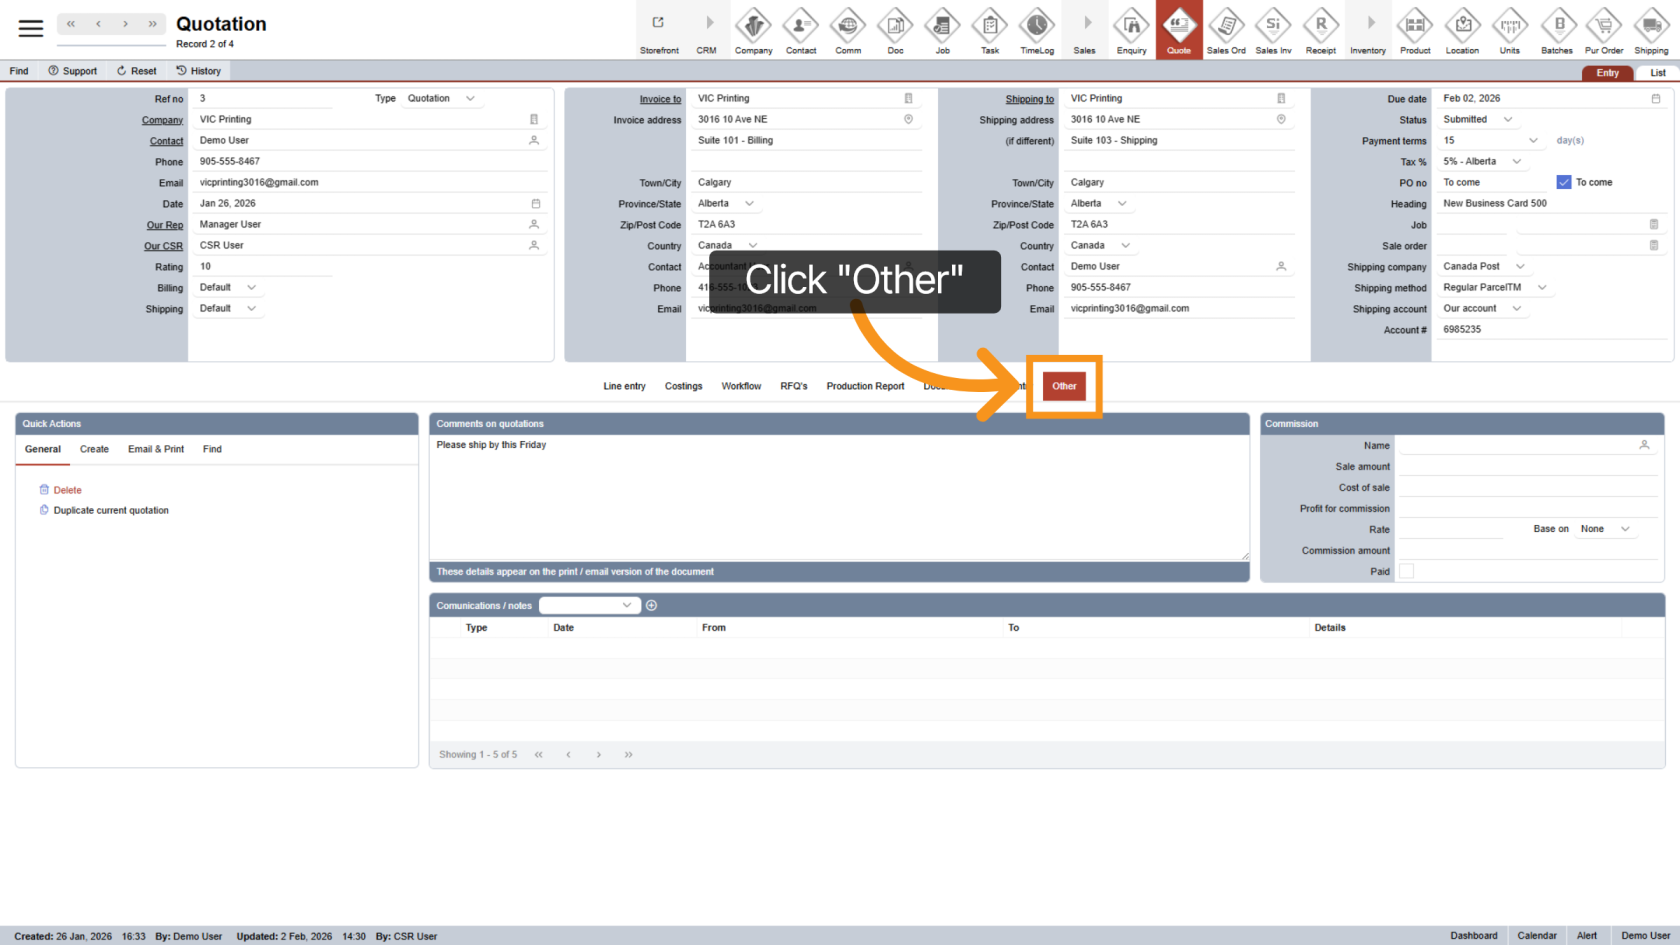The height and width of the screenshot is (945, 1680).
Task: Click Duplicate current quotation link
Action: 111,511
